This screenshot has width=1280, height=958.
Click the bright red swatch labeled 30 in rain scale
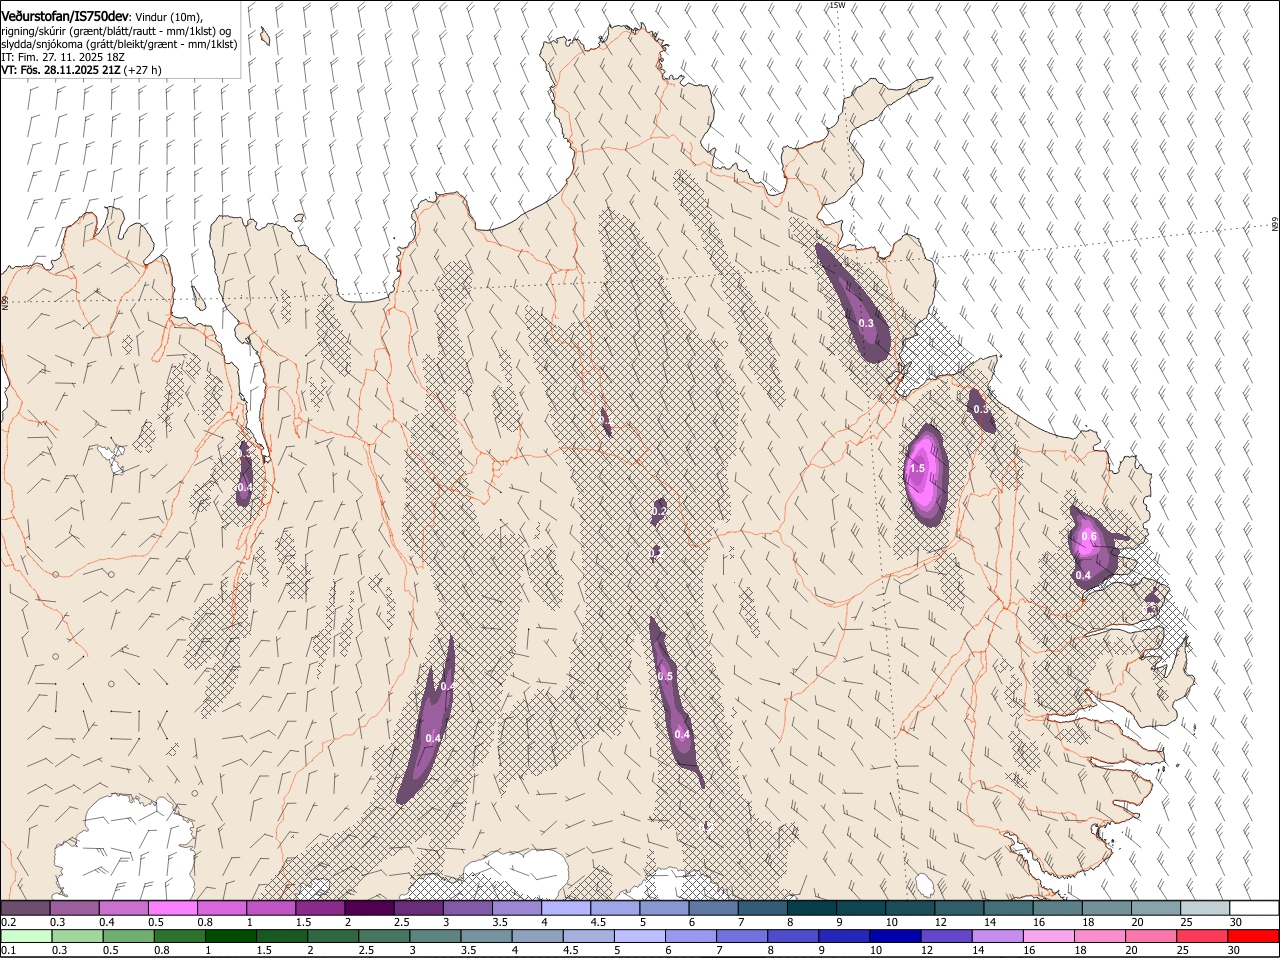point(1254,936)
